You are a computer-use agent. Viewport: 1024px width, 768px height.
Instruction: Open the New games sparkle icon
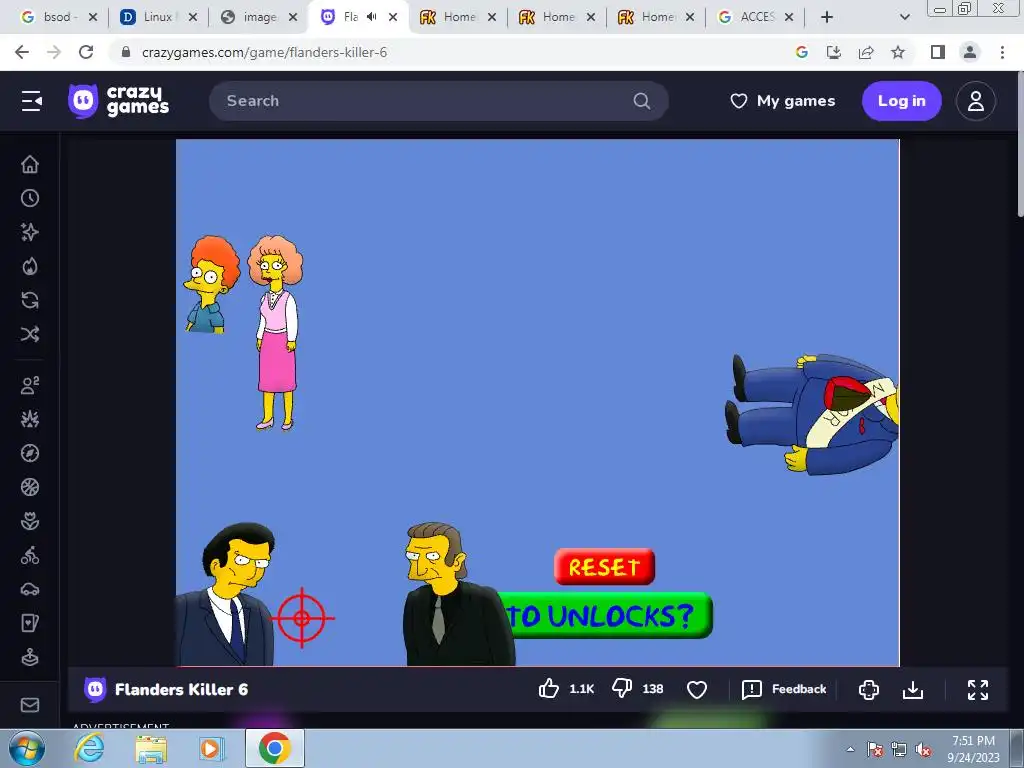click(x=30, y=232)
